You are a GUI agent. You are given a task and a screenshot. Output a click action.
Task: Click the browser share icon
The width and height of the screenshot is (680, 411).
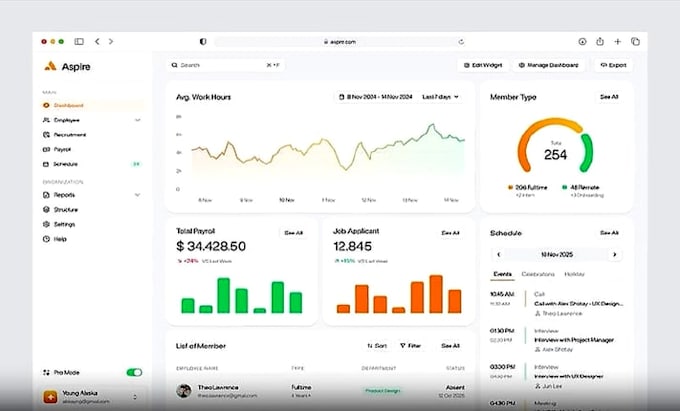[x=600, y=42]
